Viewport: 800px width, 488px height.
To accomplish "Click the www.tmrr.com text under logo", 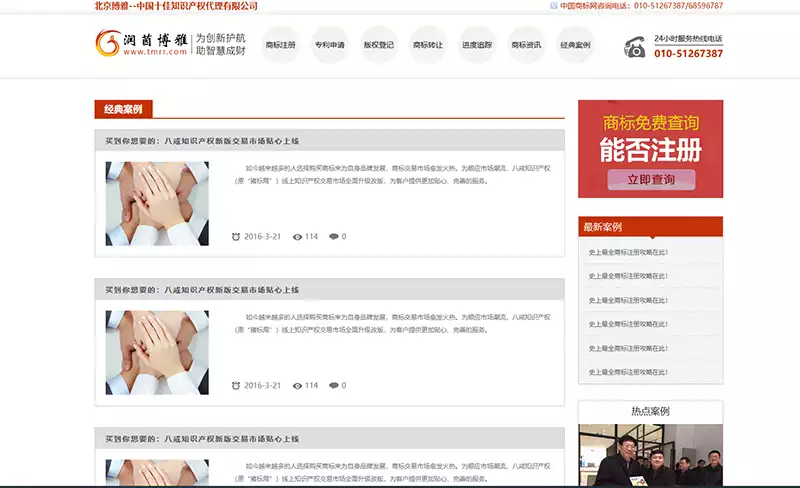I will tap(155, 52).
